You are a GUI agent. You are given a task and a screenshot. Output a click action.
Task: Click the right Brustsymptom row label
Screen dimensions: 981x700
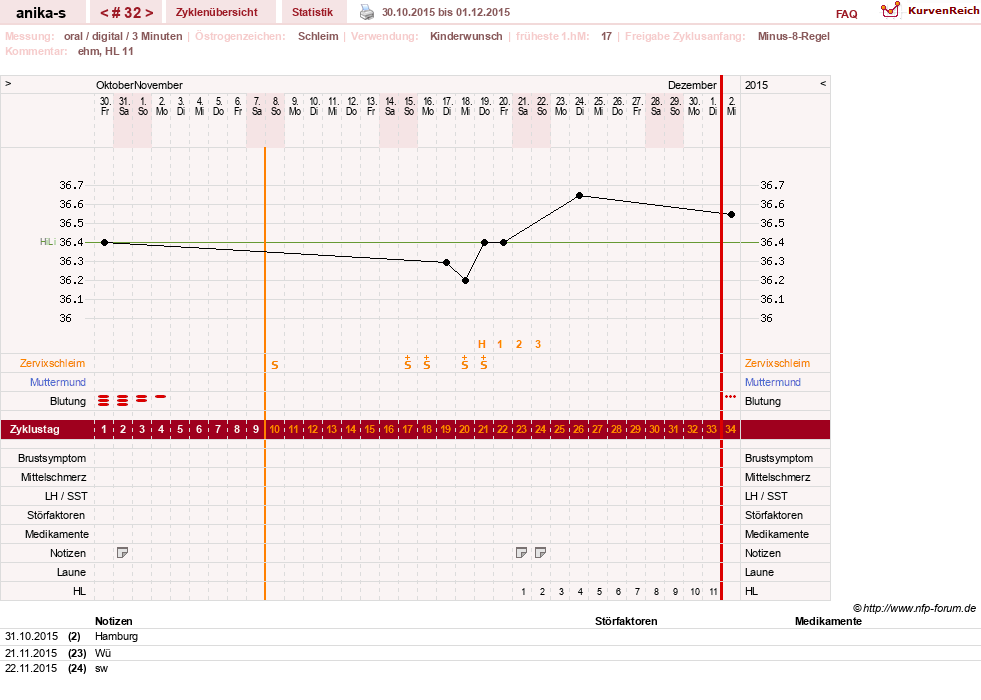(779, 459)
